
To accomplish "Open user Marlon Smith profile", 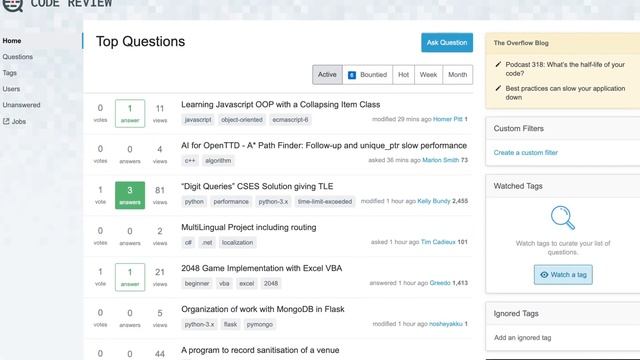I will (440, 160).
